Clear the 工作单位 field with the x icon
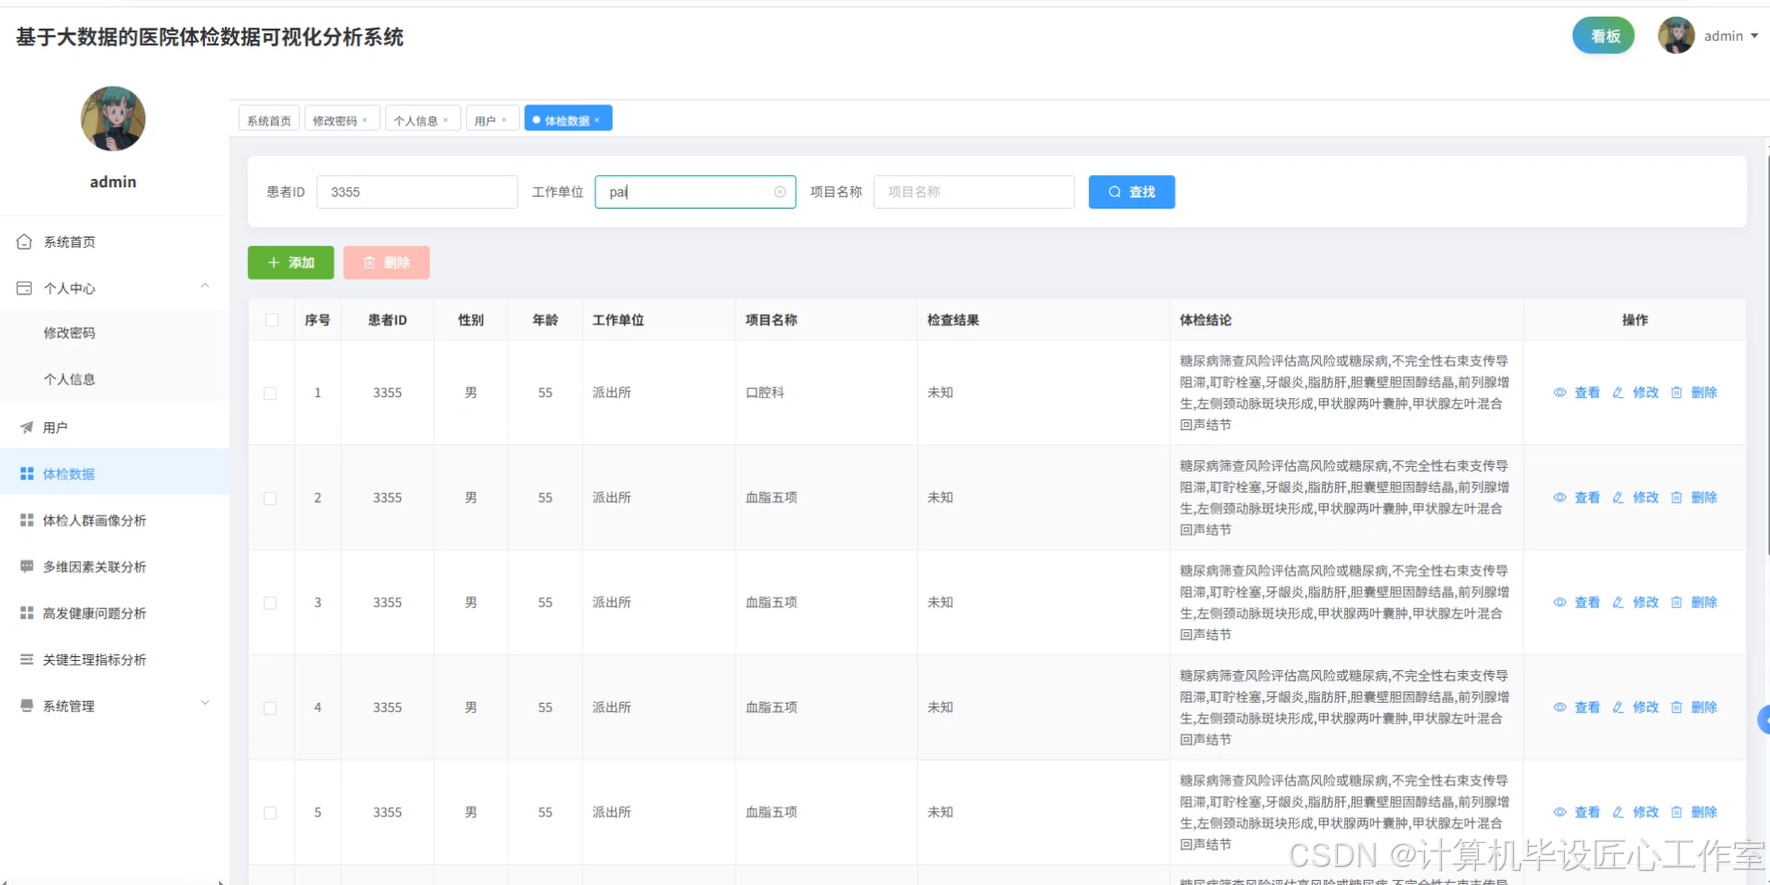 click(780, 192)
